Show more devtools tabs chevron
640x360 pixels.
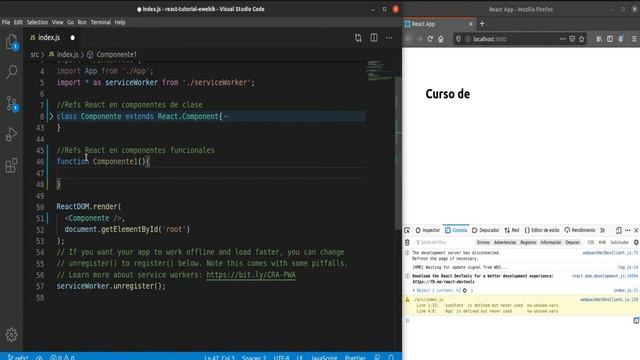point(602,230)
